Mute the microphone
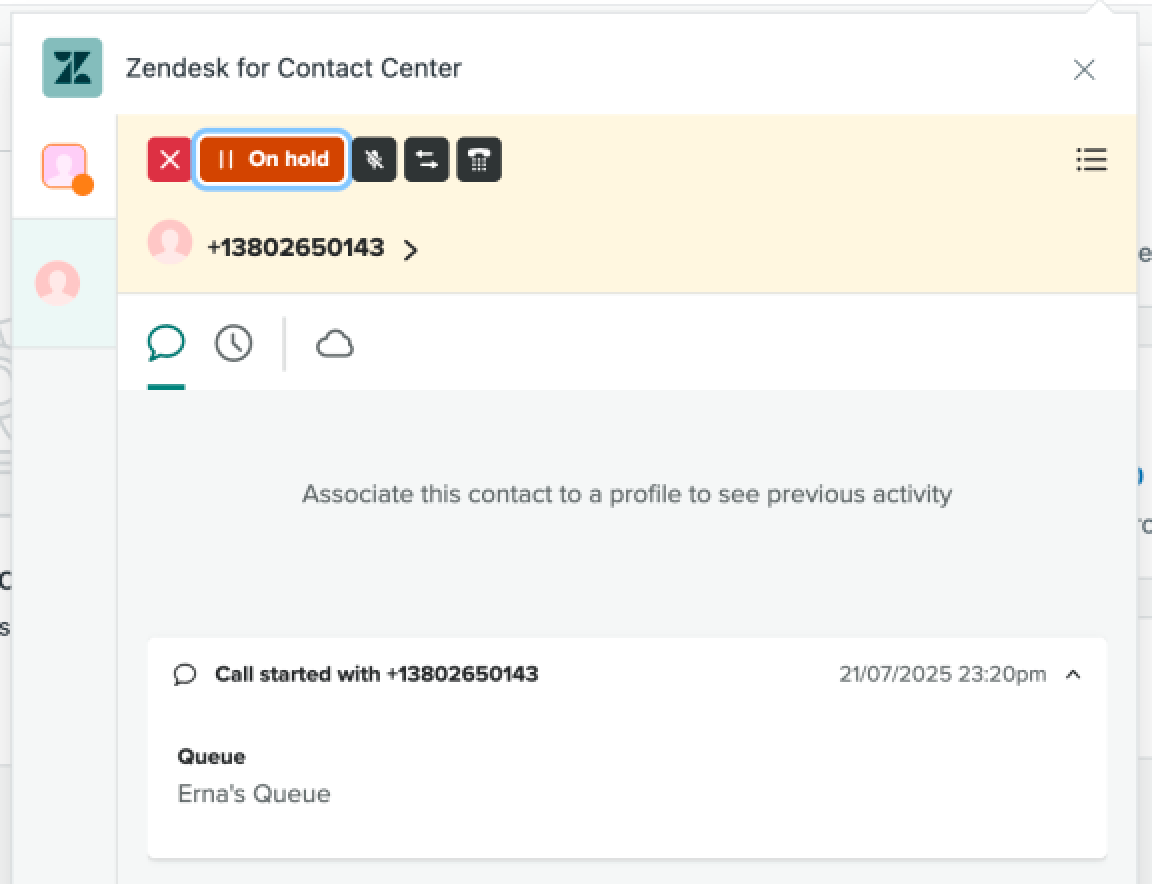Image resolution: width=1152 pixels, height=884 pixels. [374, 160]
